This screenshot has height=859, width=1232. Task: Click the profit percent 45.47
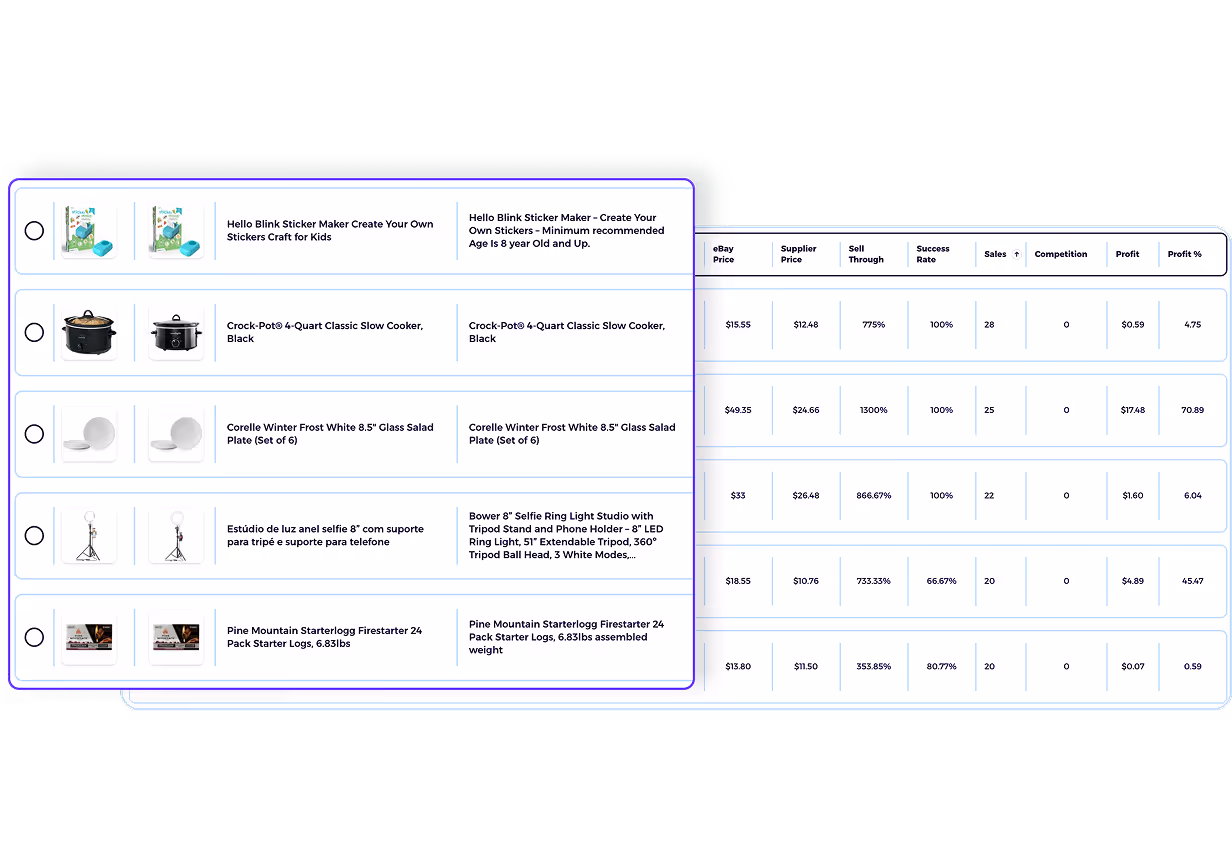click(x=1192, y=581)
